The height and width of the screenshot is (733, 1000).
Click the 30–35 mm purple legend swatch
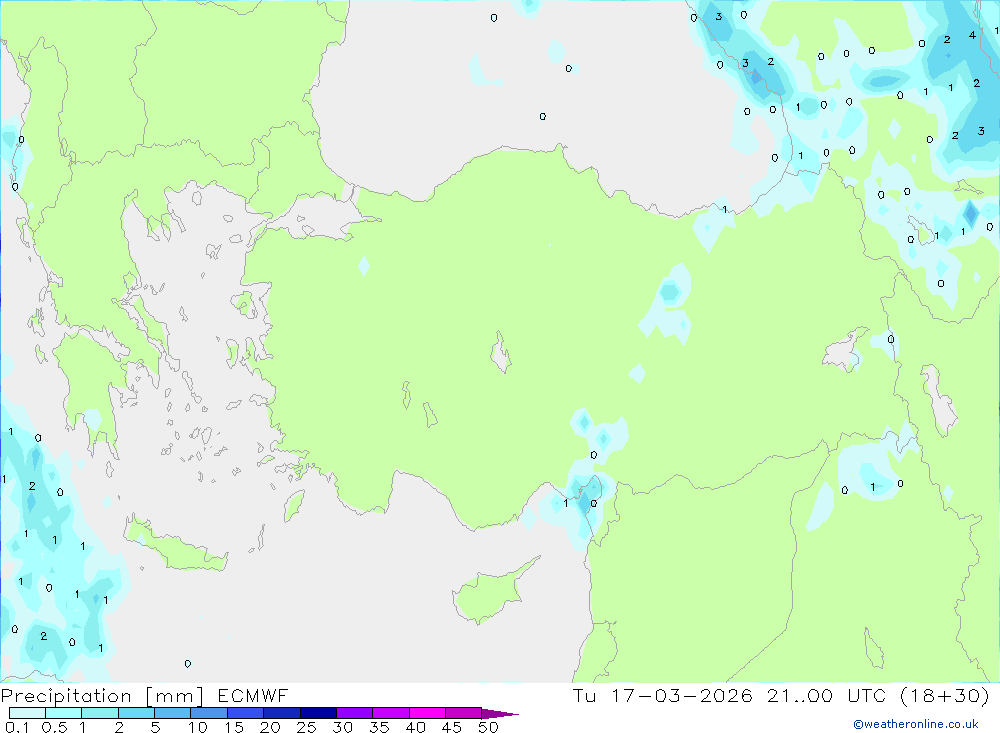tap(354, 713)
